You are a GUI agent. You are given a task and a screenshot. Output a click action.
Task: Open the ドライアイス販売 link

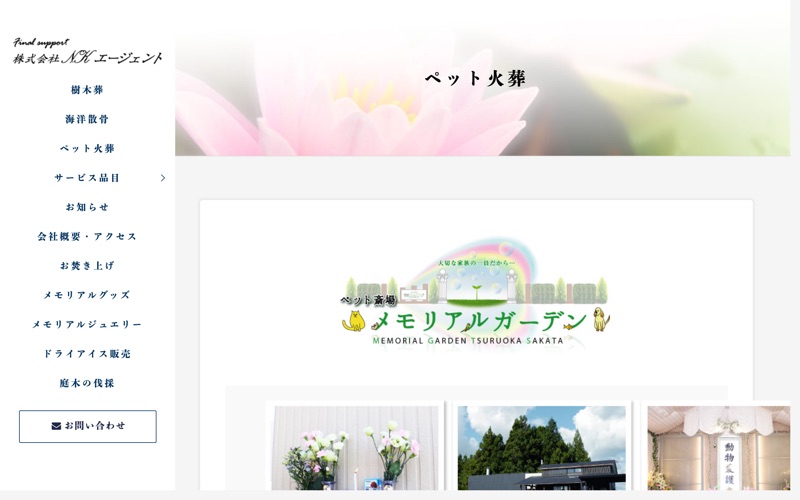pyautogui.click(x=87, y=354)
